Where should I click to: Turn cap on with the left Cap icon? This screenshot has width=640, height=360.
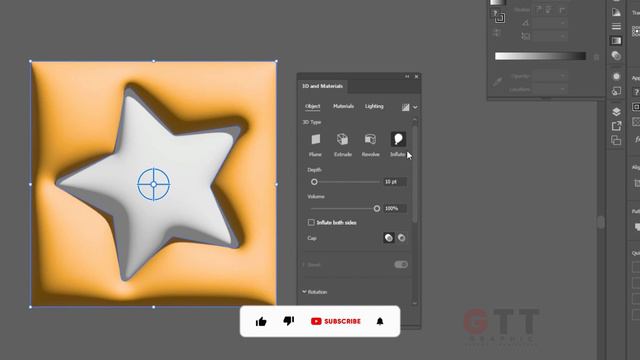point(389,238)
